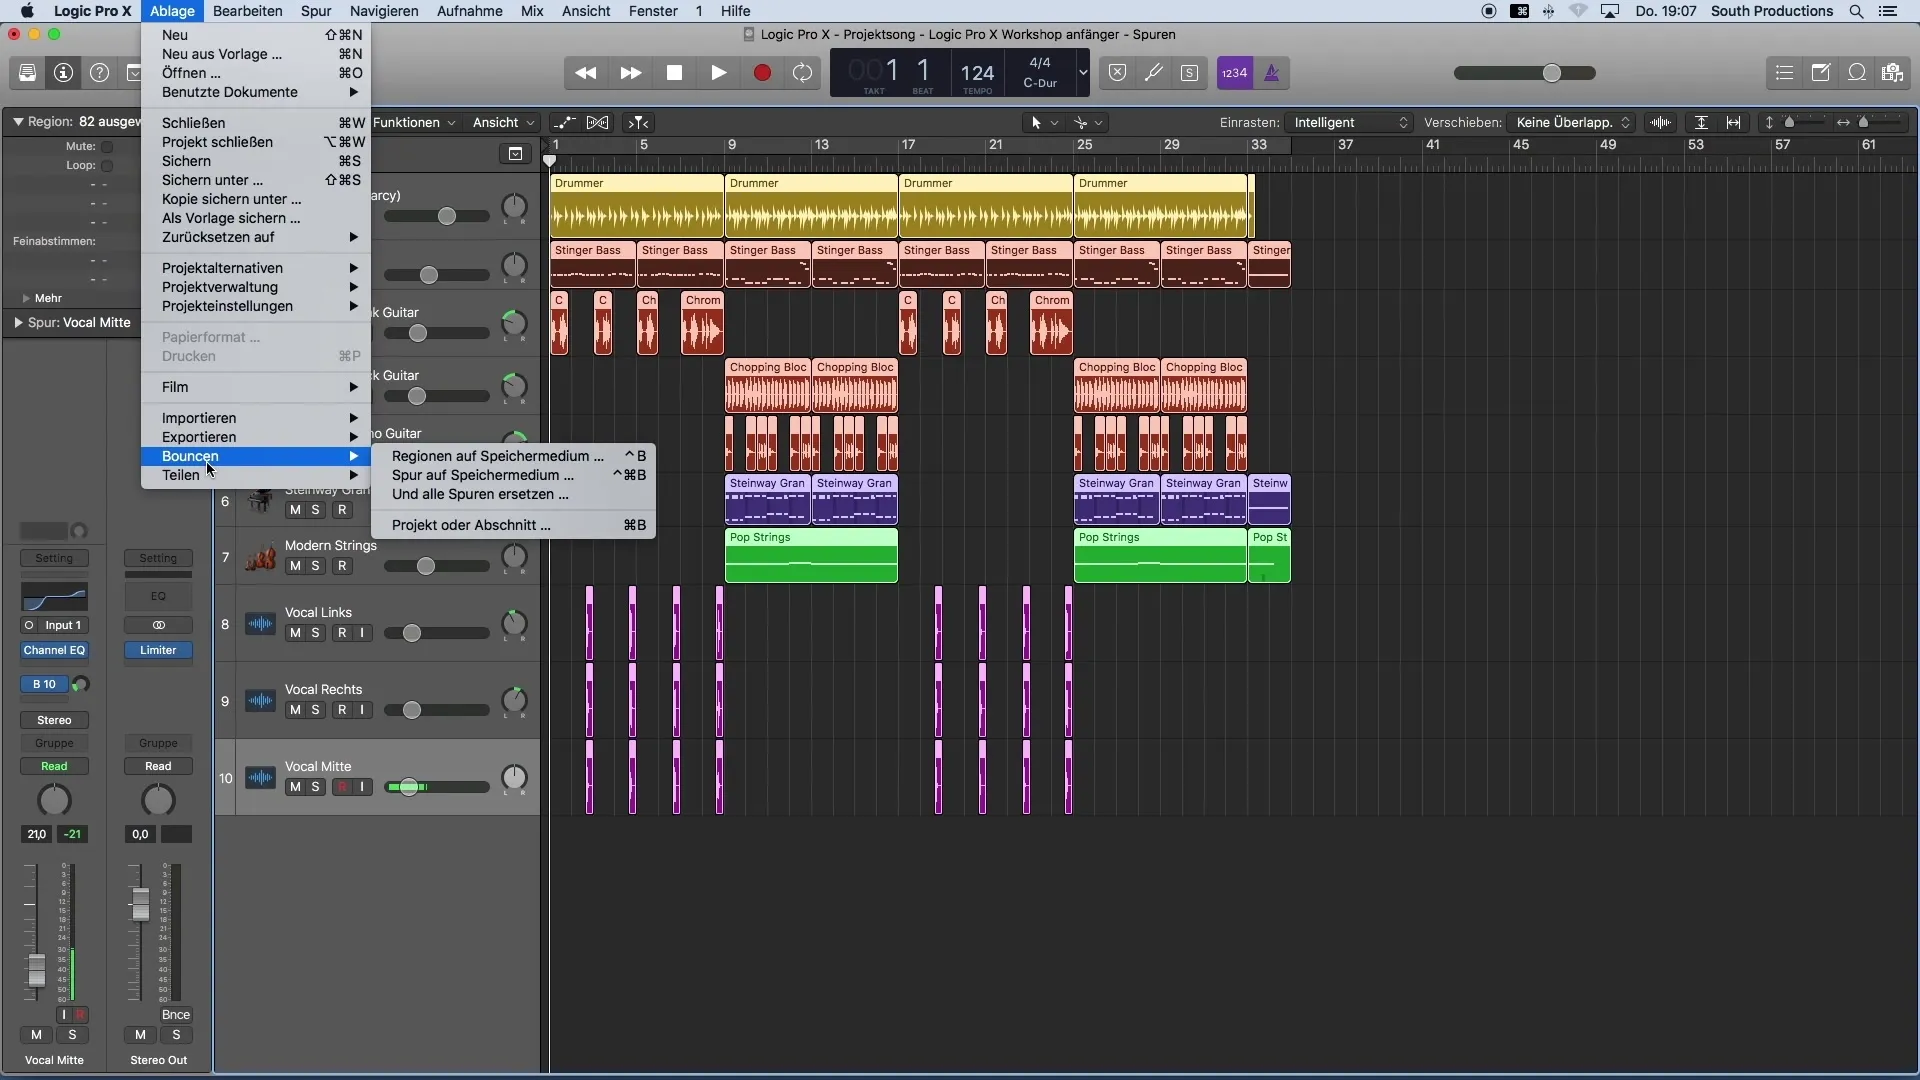1920x1080 pixels.
Task: Open the Note Pad icon
Action: 1821,73
